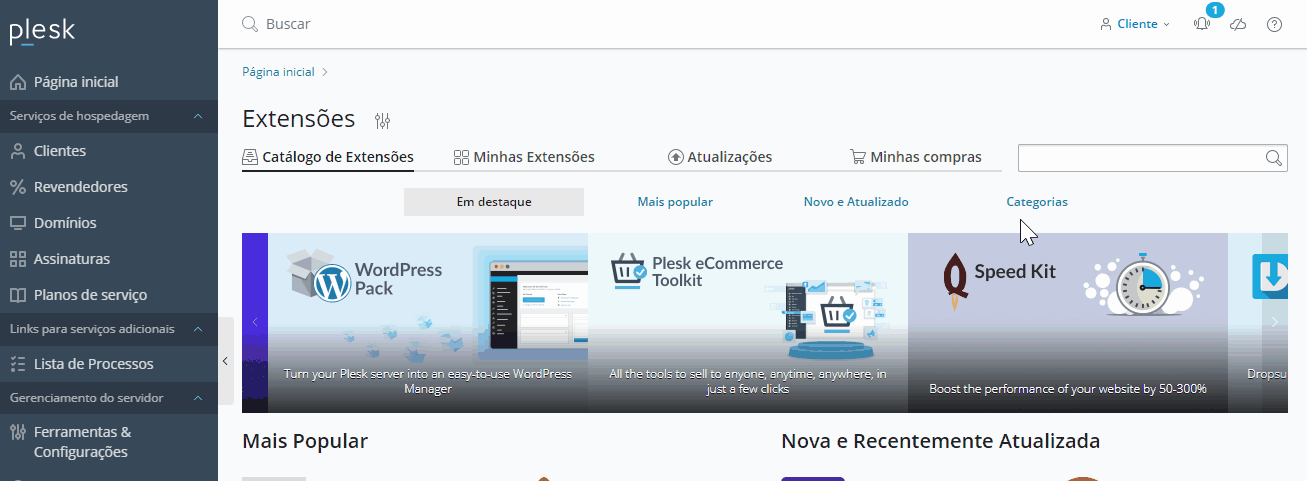Click the Planos de serviço book icon
The width and height of the screenshot is (1307, 481).
pyautogui.click(x=17, y=295)
